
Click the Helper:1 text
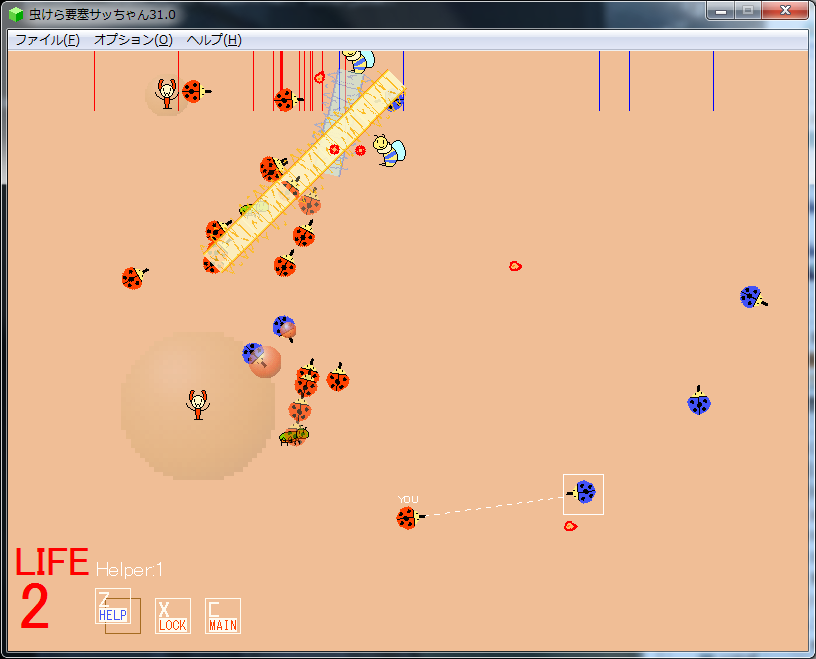click(x=130, y=570)
